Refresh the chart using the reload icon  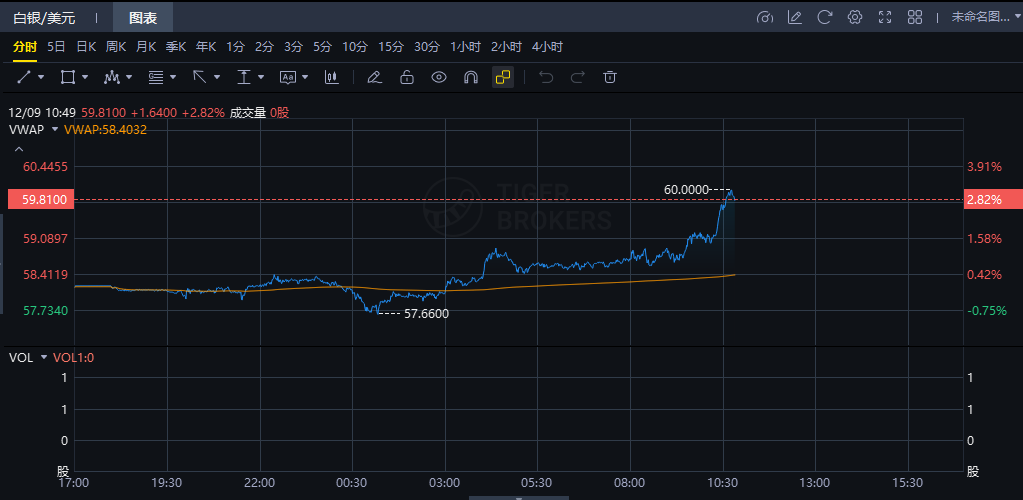coord(824,17)
